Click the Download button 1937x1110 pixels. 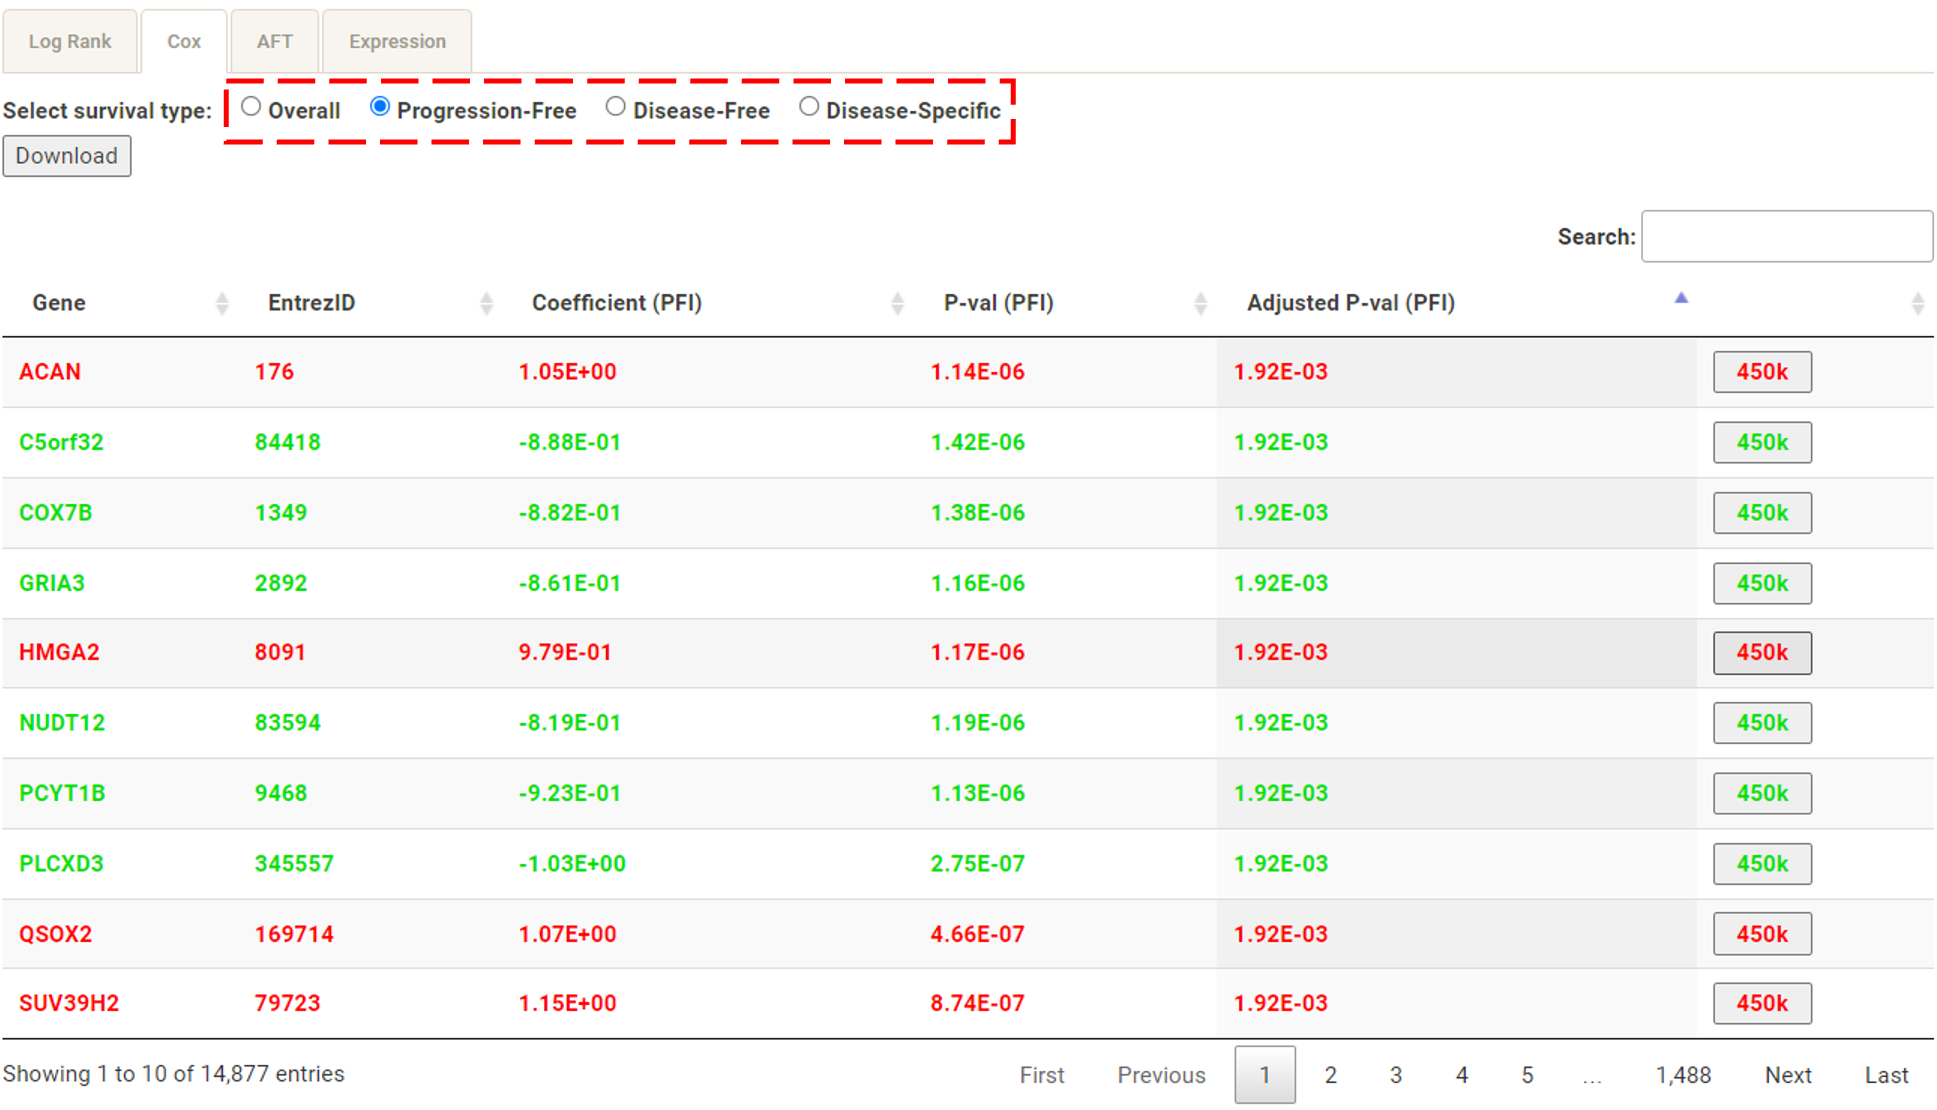pos(67,156)
